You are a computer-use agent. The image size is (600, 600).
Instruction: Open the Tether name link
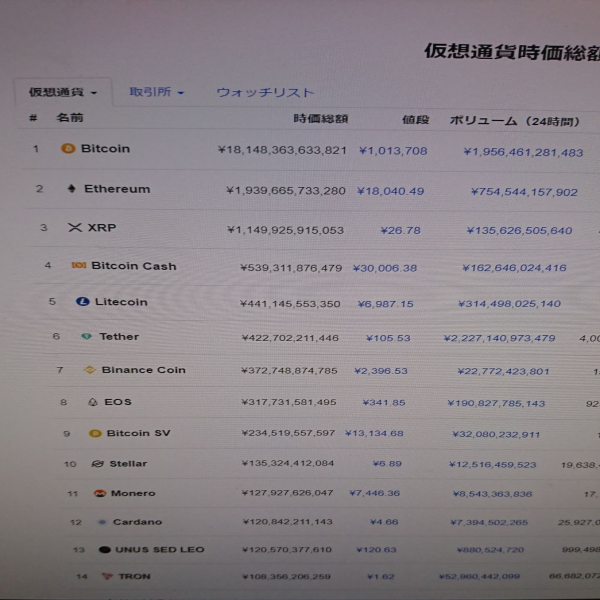[x=119, y=337]
